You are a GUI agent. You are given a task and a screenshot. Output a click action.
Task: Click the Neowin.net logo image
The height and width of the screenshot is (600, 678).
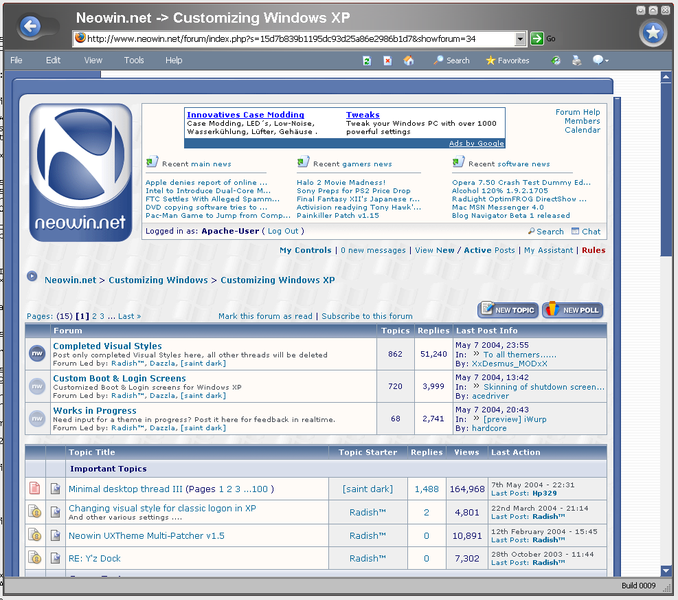[x=80, y=172]
